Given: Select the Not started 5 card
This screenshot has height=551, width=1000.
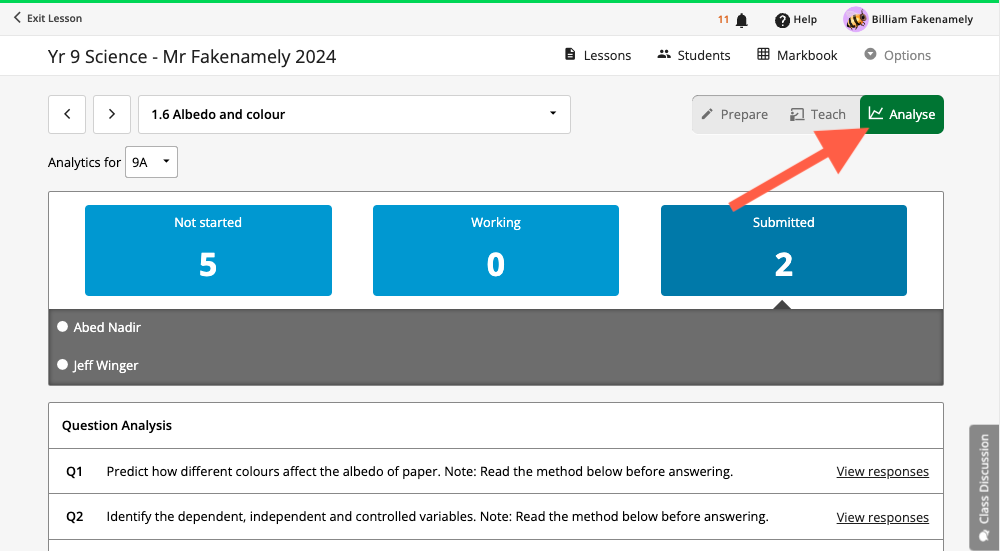Looking at the screenshot, I should (x=208, y=250).
